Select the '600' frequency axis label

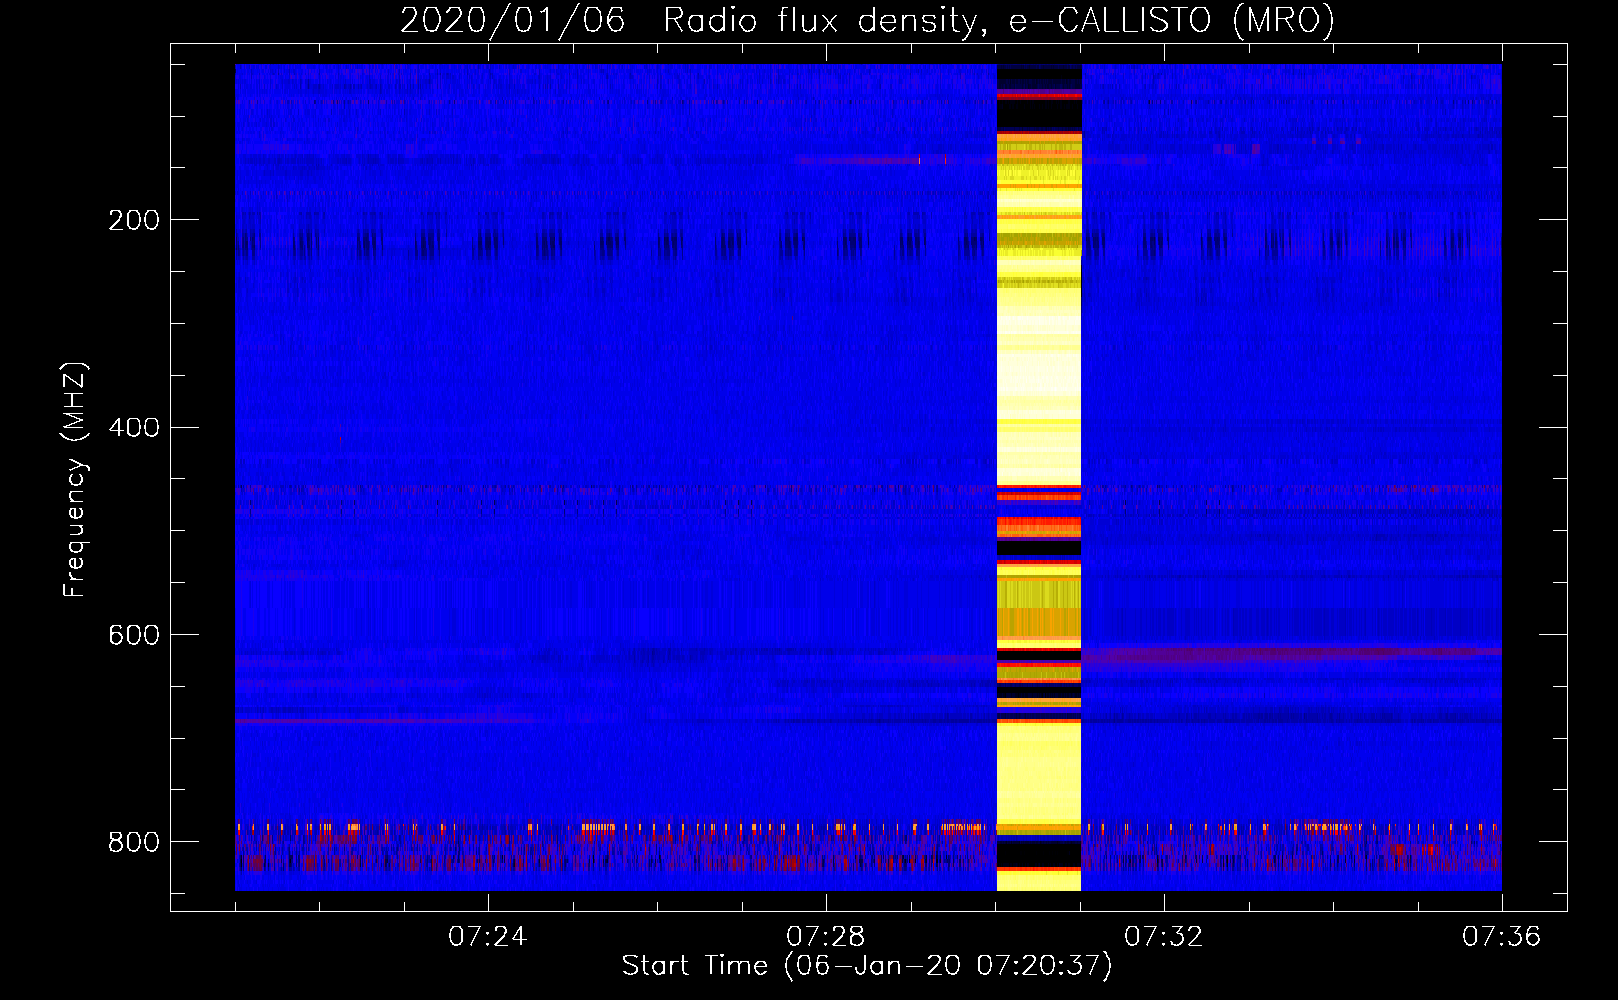click(134, 636)
